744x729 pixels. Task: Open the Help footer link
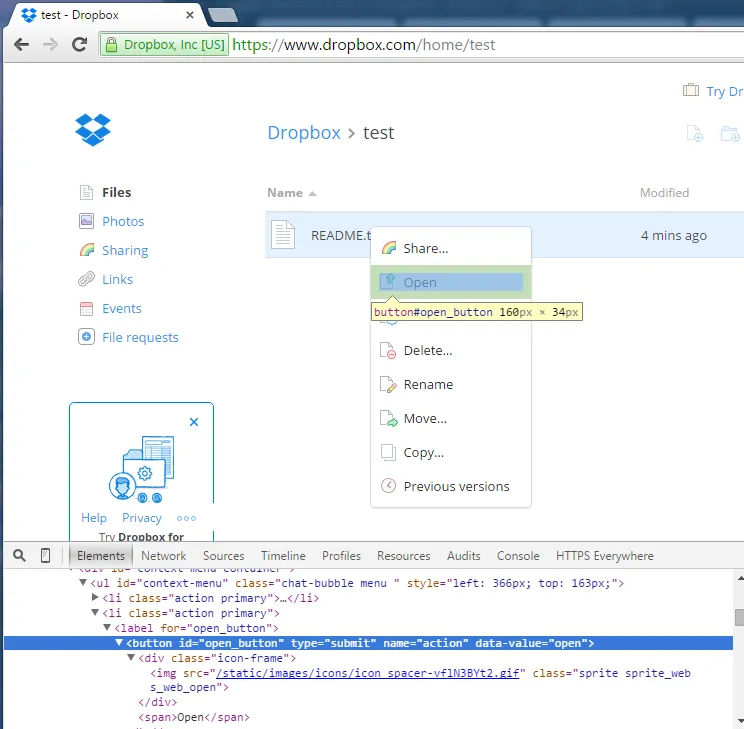(94, 518)
